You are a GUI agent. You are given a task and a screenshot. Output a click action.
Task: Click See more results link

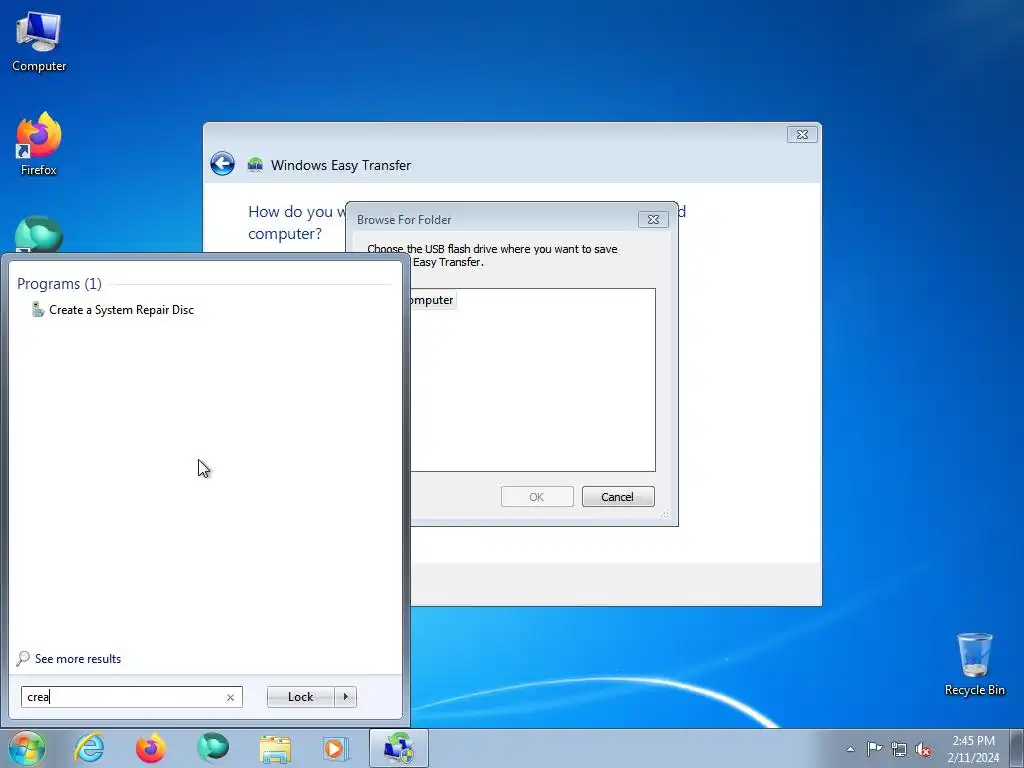click(x=78, y=658)
